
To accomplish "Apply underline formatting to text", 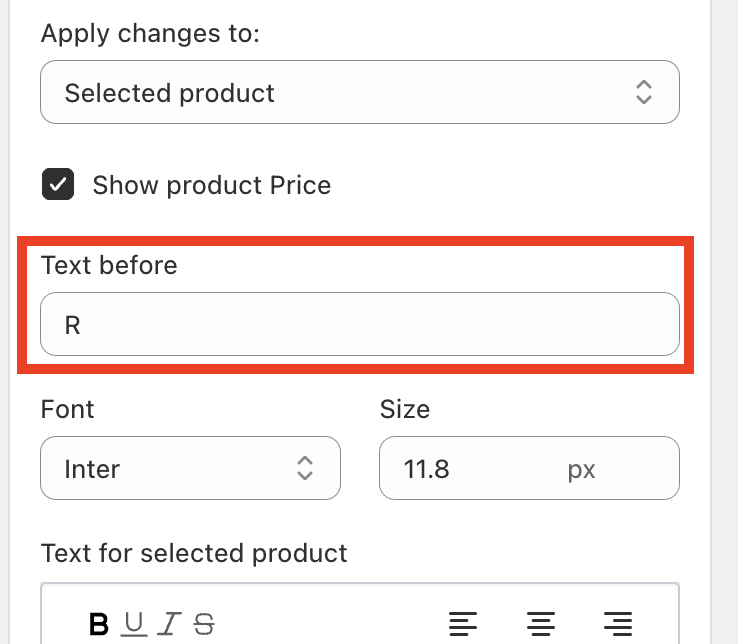I will tap(134, 625).
